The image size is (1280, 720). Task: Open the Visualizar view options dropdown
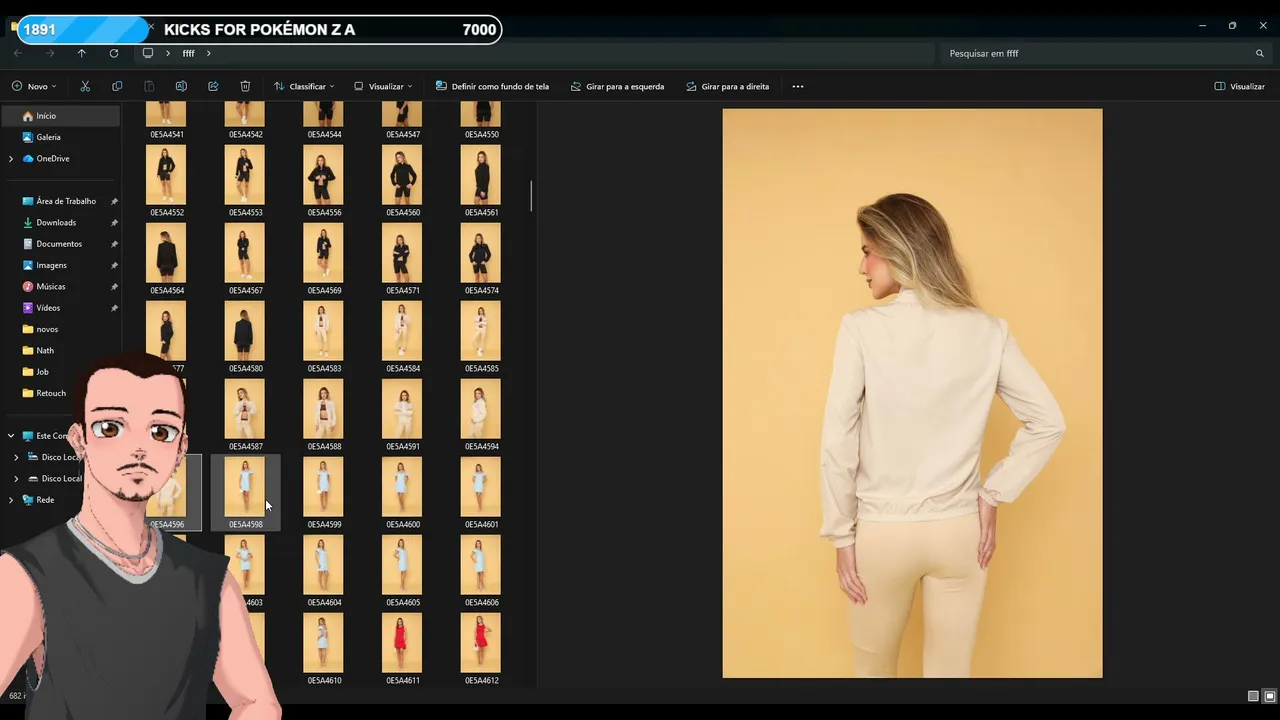point(383,86)
